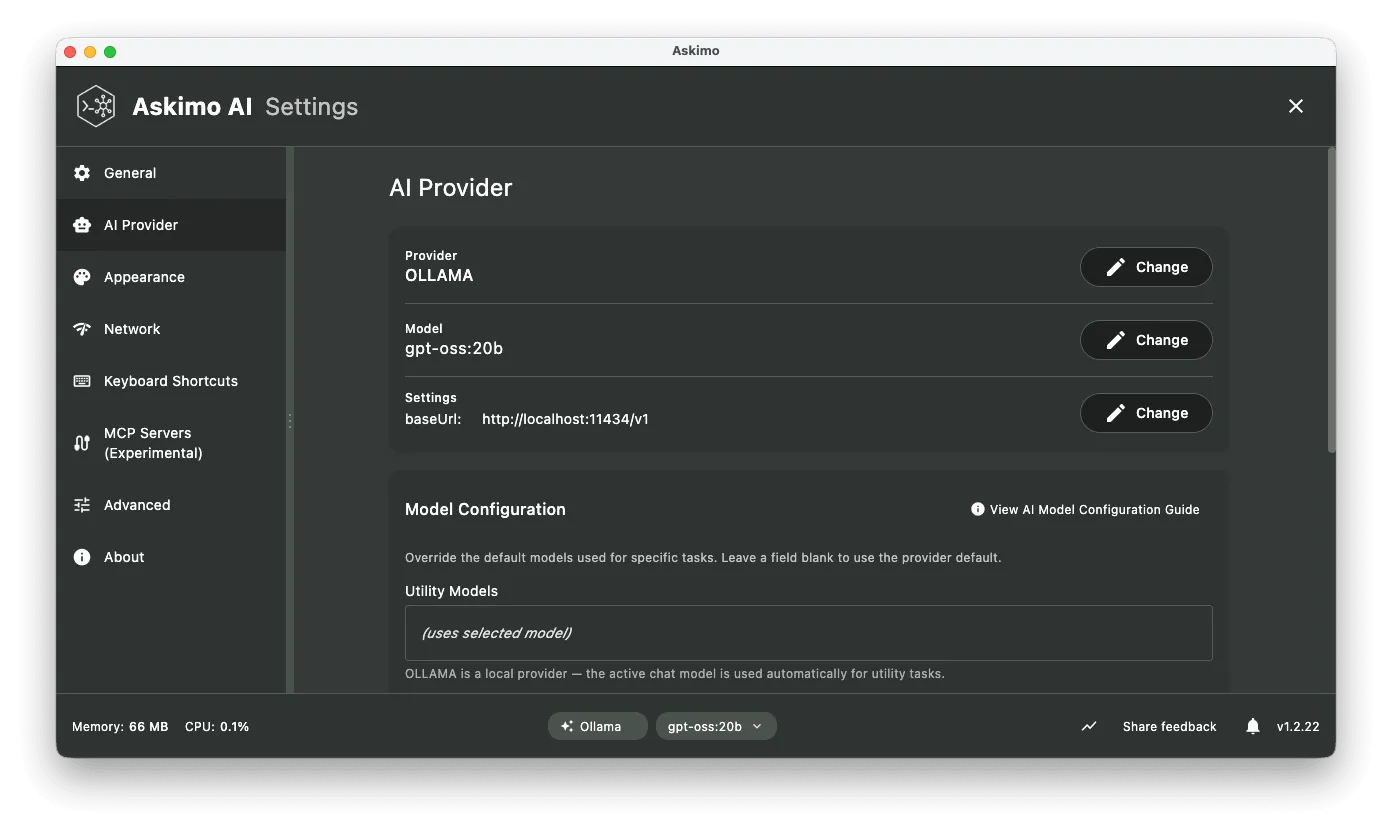Viewport: 1392px width, 832px height.
Task: Click the Utility Models label
Action: 451,591
